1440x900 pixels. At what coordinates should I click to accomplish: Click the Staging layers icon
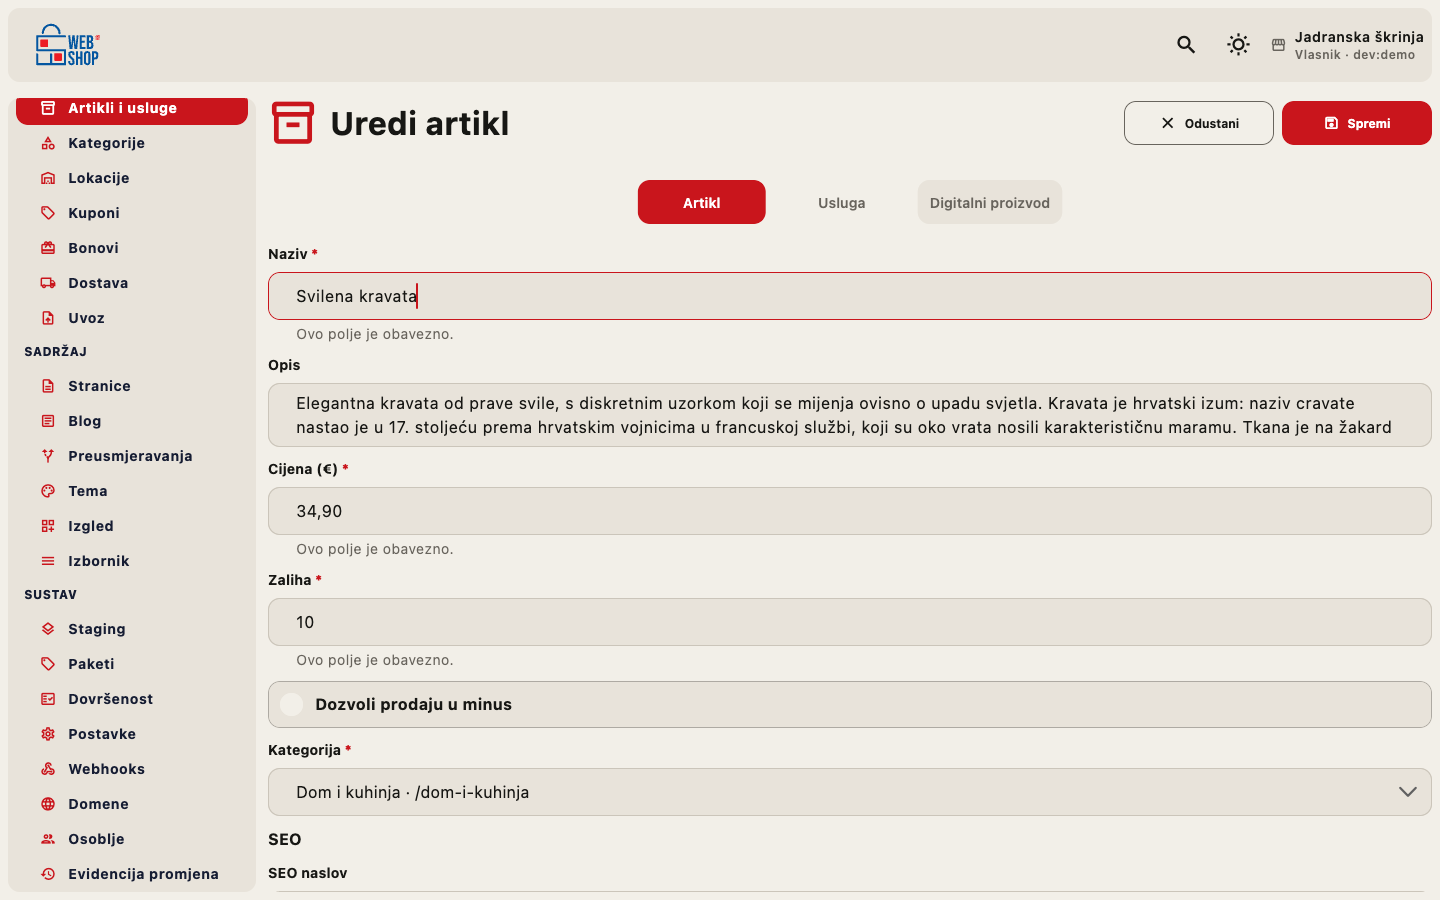48,629
